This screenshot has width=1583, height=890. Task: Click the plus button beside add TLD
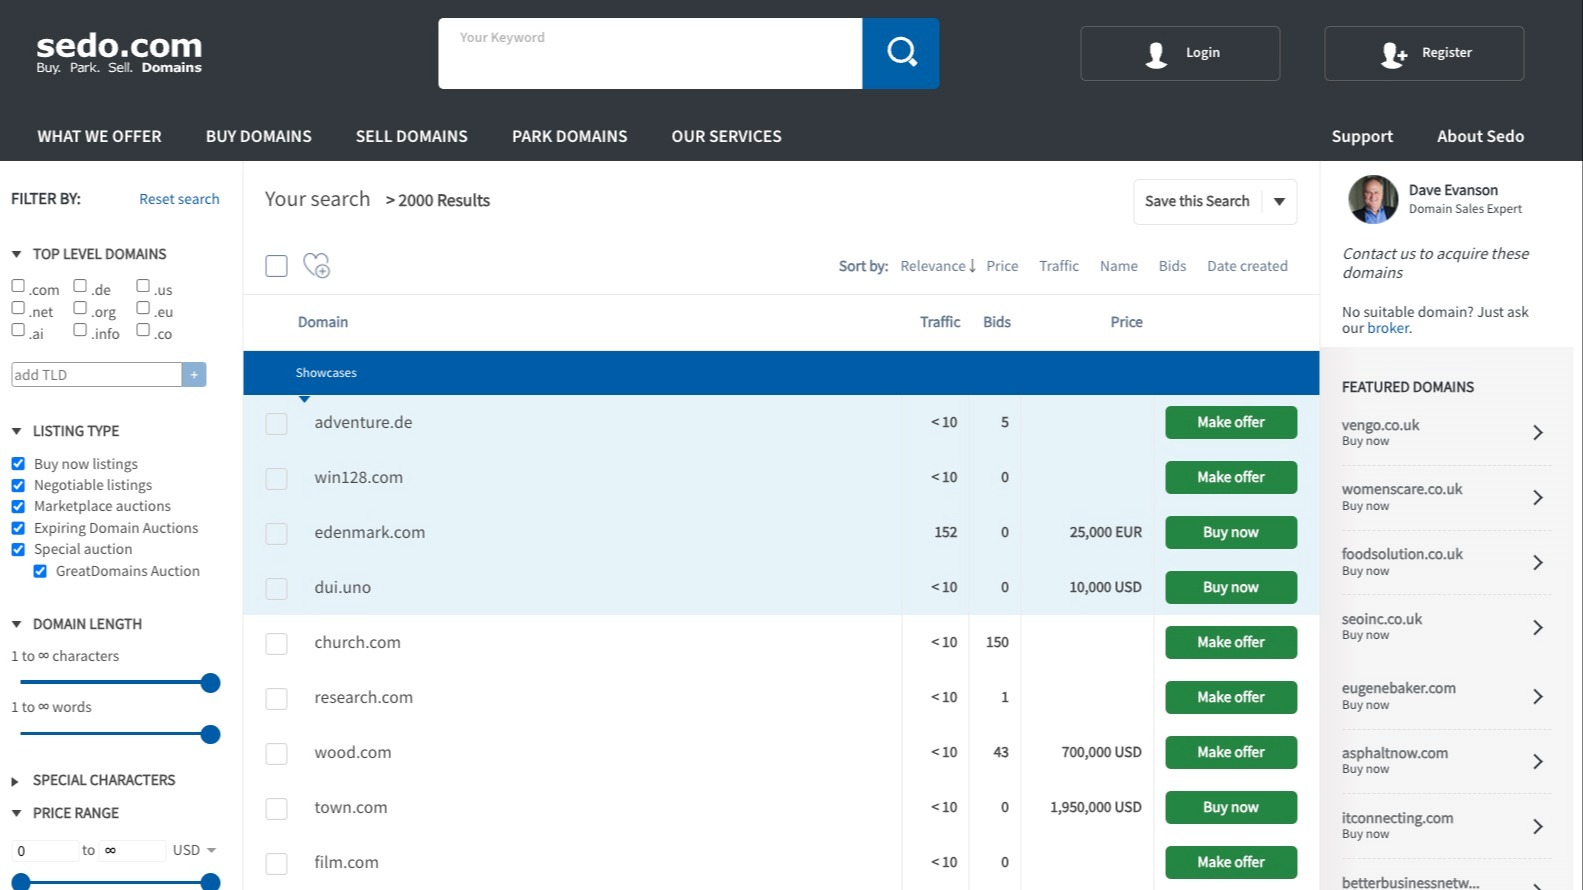coord(194,375)
